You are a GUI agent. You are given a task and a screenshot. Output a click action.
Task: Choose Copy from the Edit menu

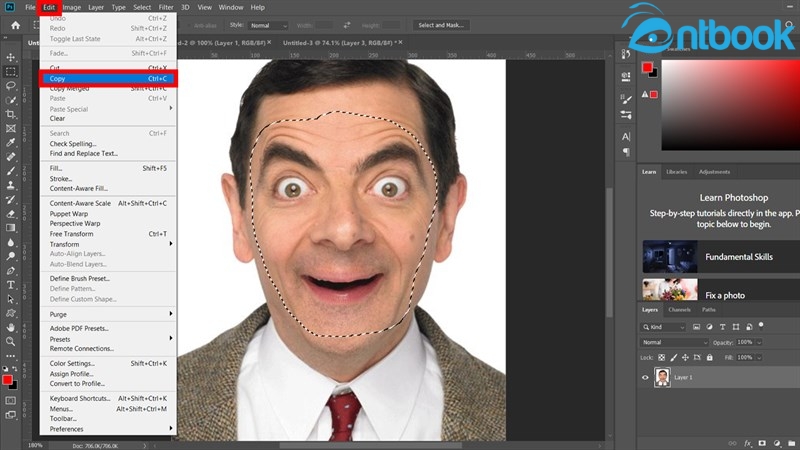pyautogui.click(x=108, y=79)
